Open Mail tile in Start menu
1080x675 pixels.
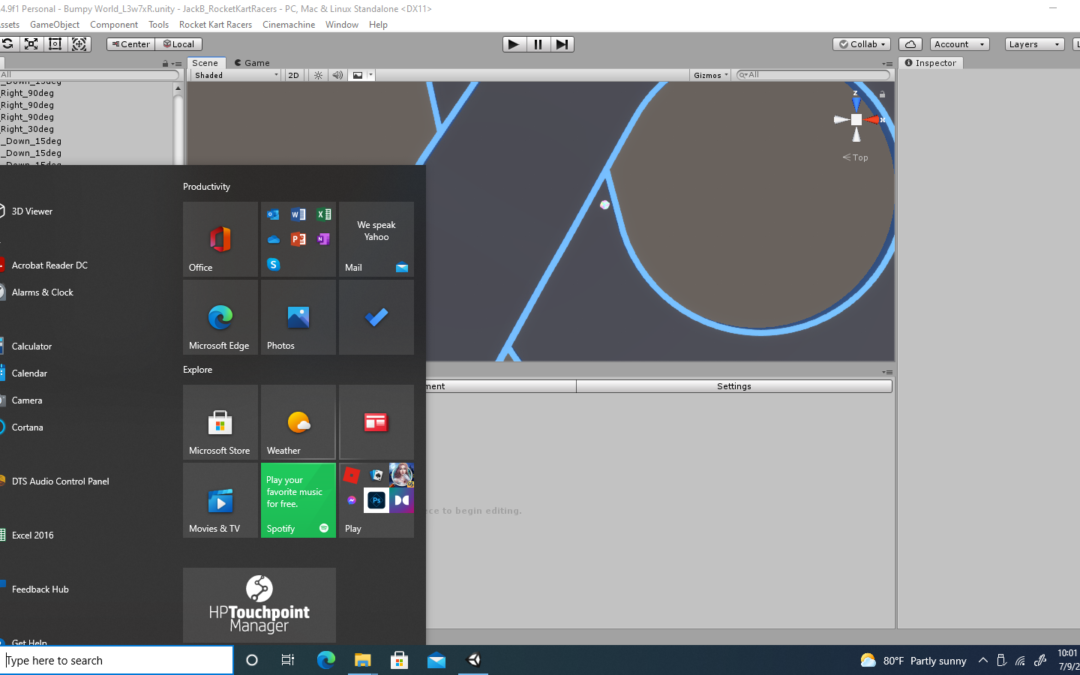(376, 239)
